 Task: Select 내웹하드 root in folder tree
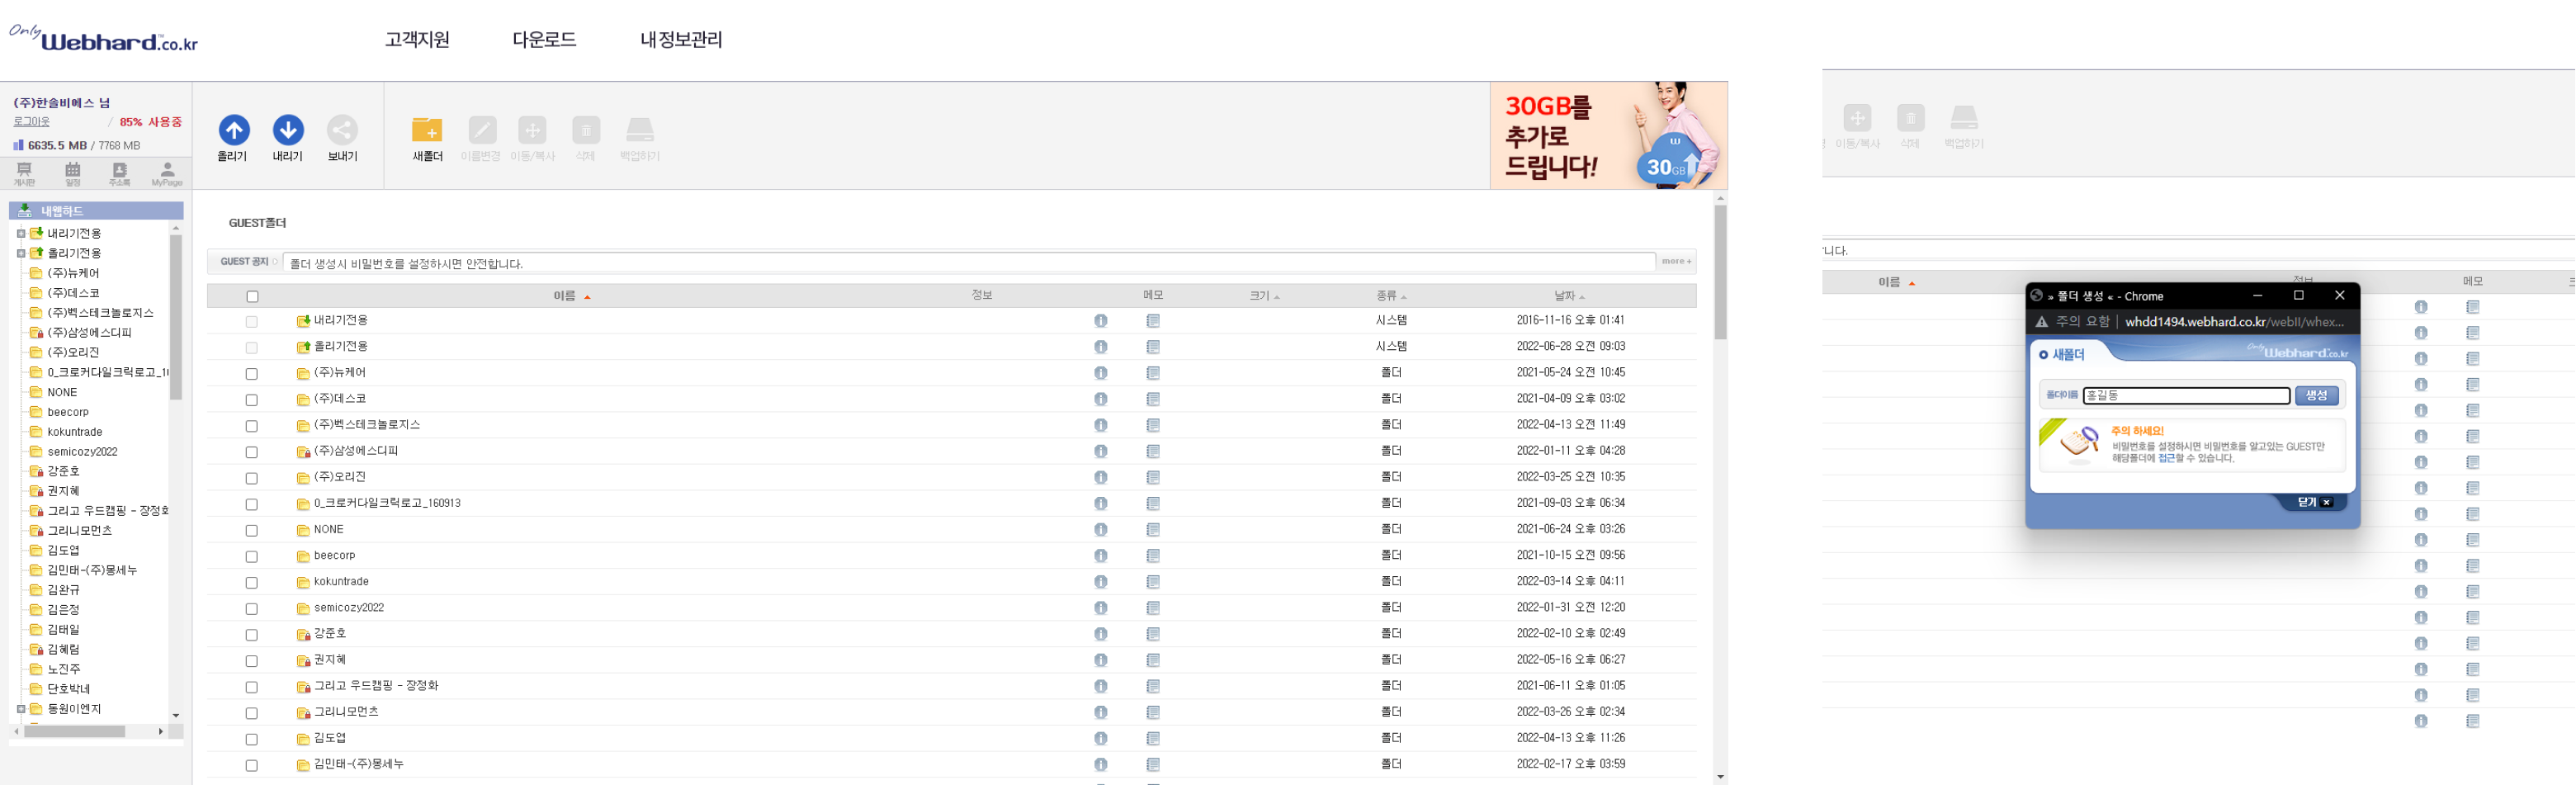tap(62, 211)
